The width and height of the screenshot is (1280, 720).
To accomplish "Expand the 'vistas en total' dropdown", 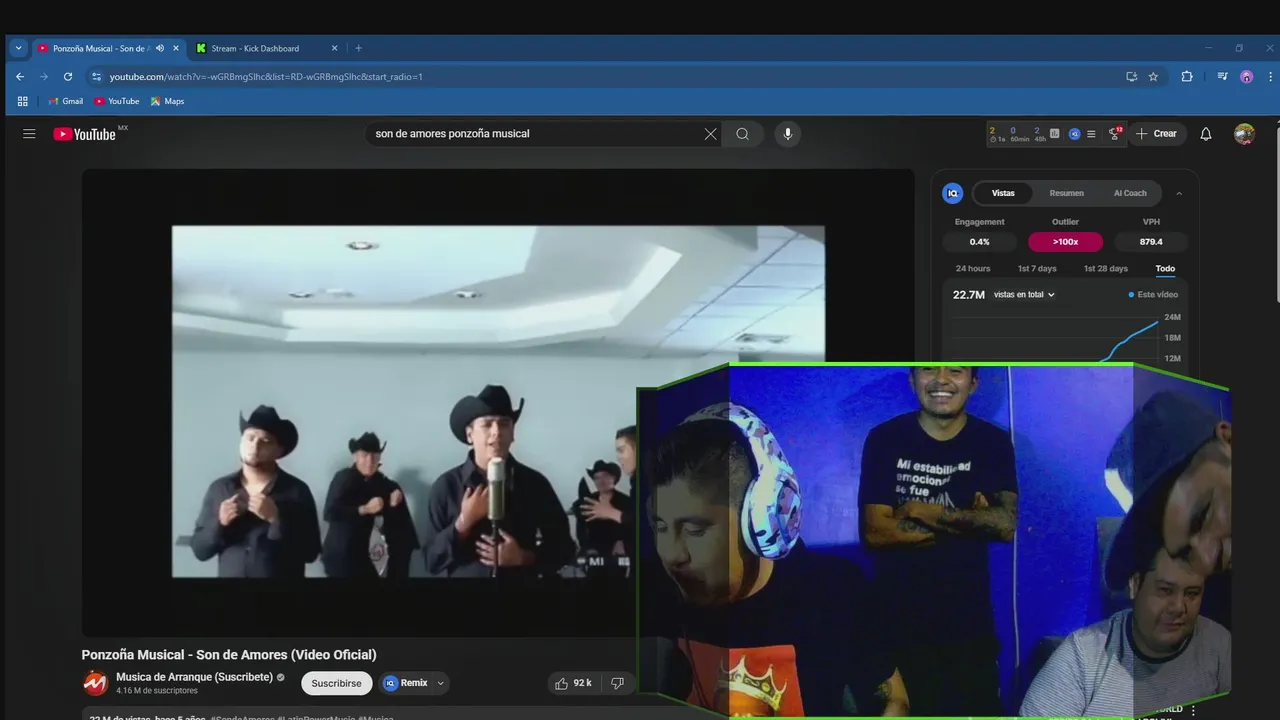I will pos(1024,295).
